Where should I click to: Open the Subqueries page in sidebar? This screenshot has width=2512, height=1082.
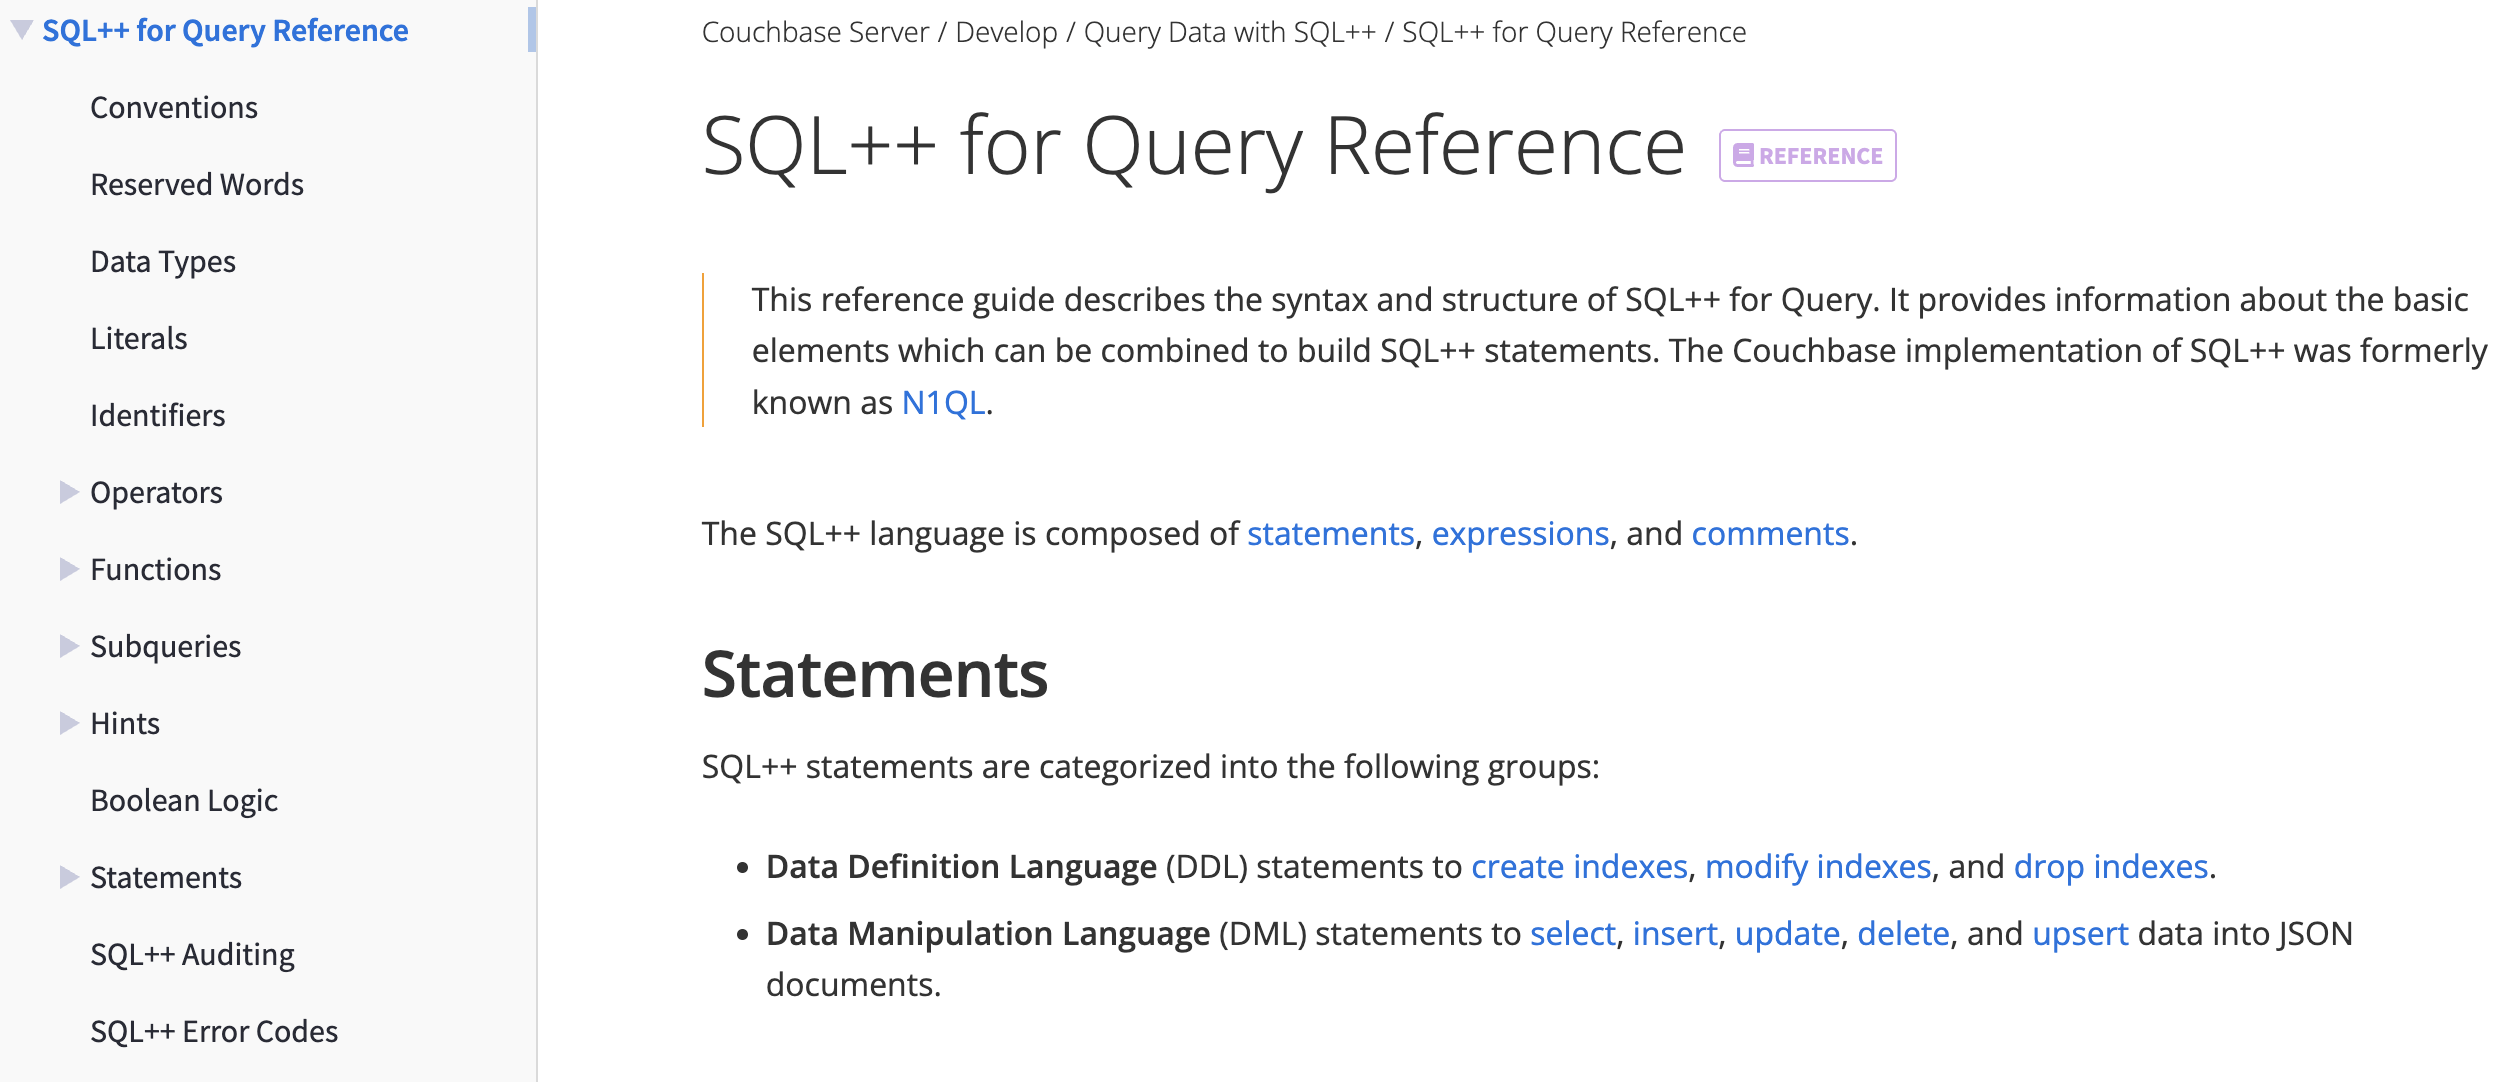[x=166, y=647]
